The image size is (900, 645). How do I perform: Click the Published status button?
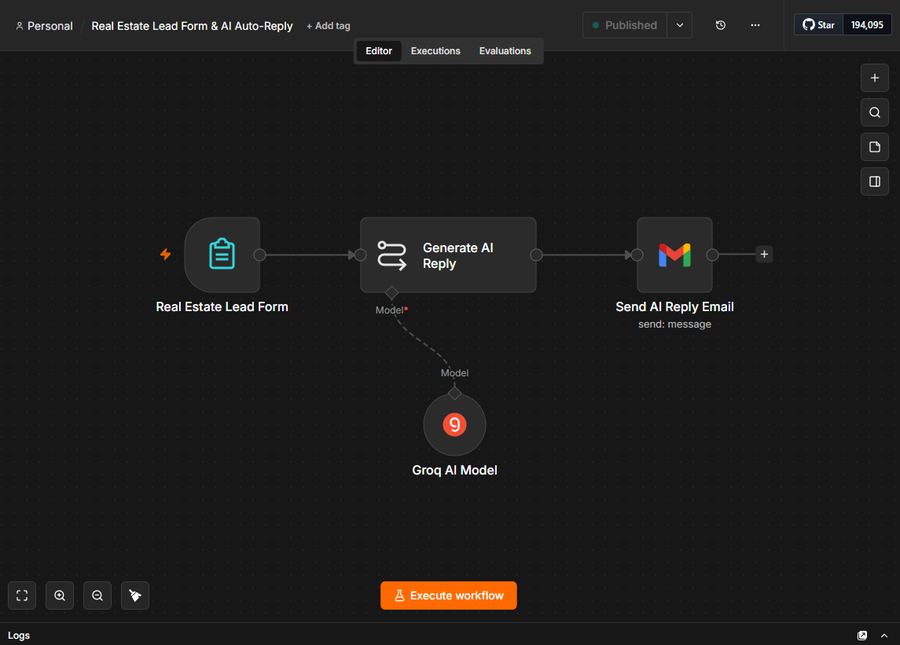tap(624, 25)
